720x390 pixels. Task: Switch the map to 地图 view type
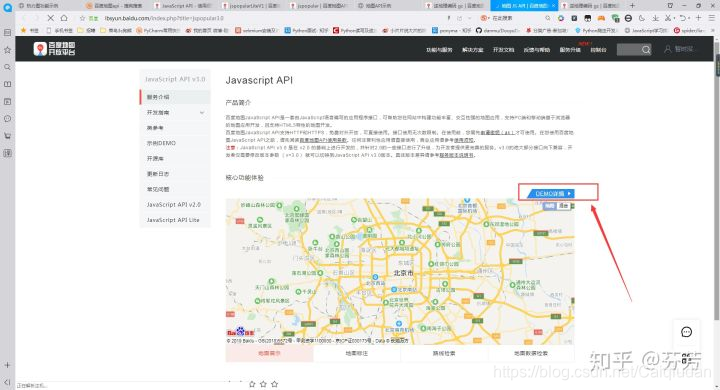point(550,206)
